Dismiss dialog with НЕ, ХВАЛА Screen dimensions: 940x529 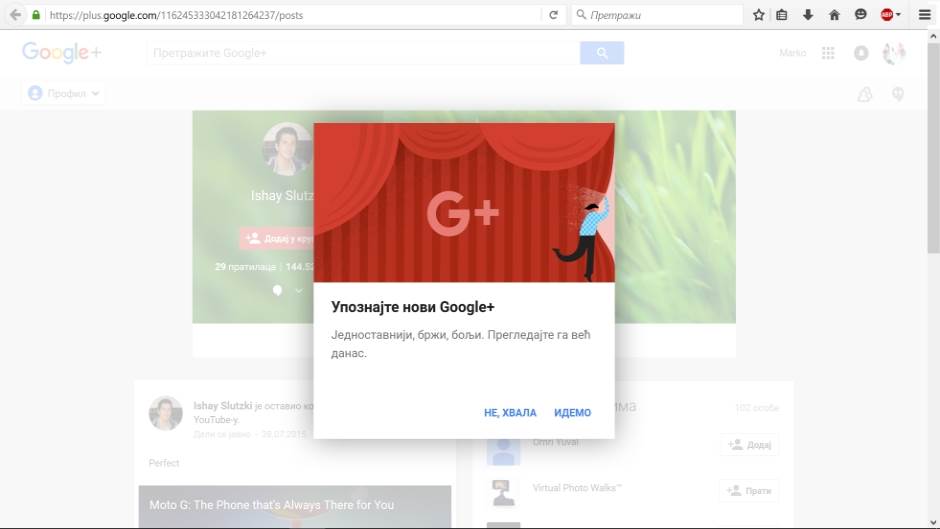510,413
